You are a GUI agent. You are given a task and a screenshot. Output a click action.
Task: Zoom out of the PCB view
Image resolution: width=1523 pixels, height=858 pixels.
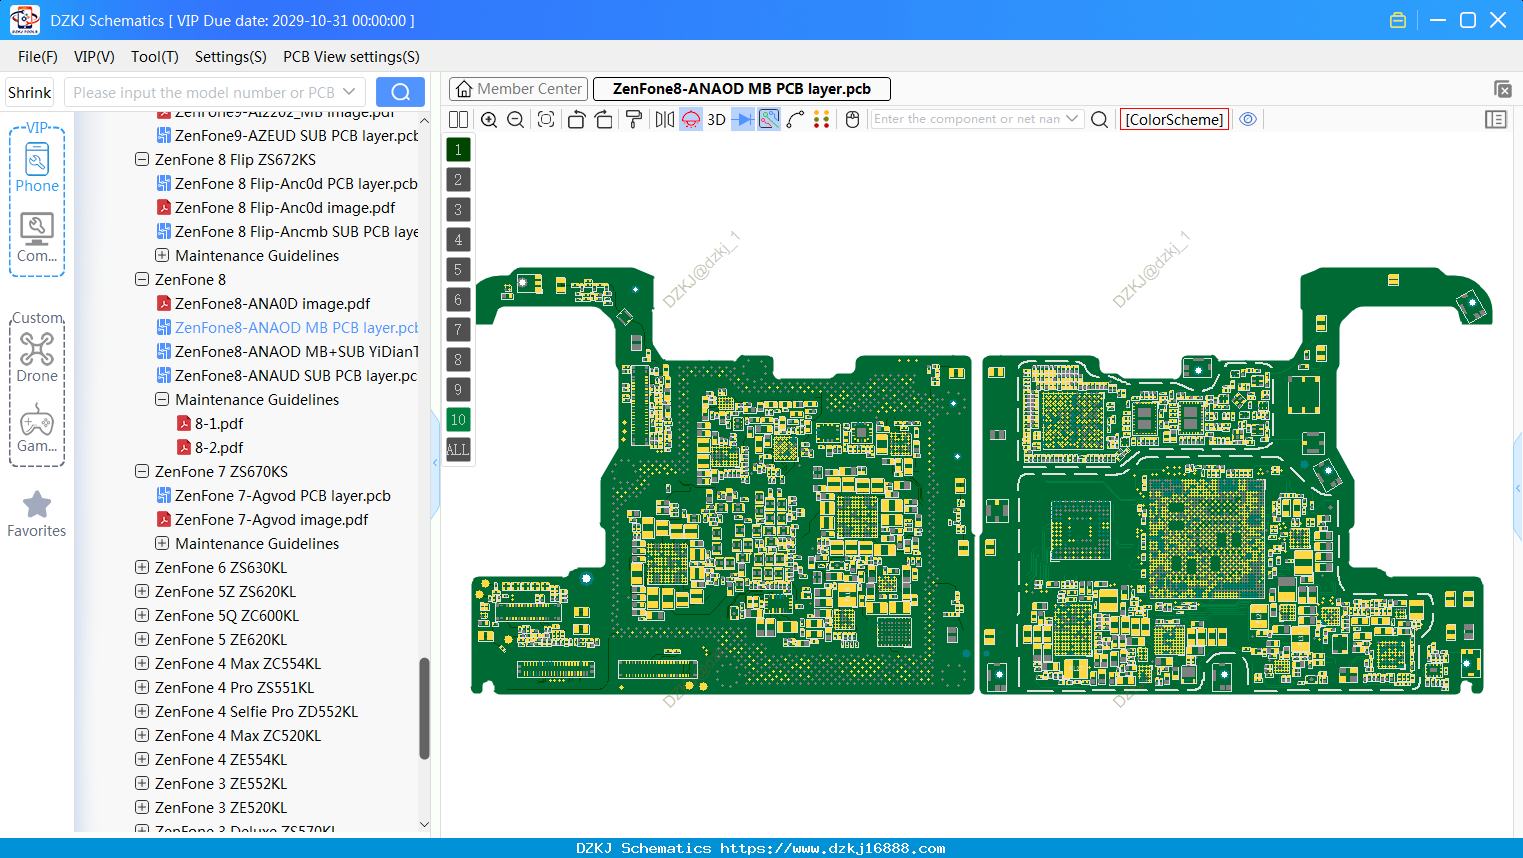coord(516,119)
